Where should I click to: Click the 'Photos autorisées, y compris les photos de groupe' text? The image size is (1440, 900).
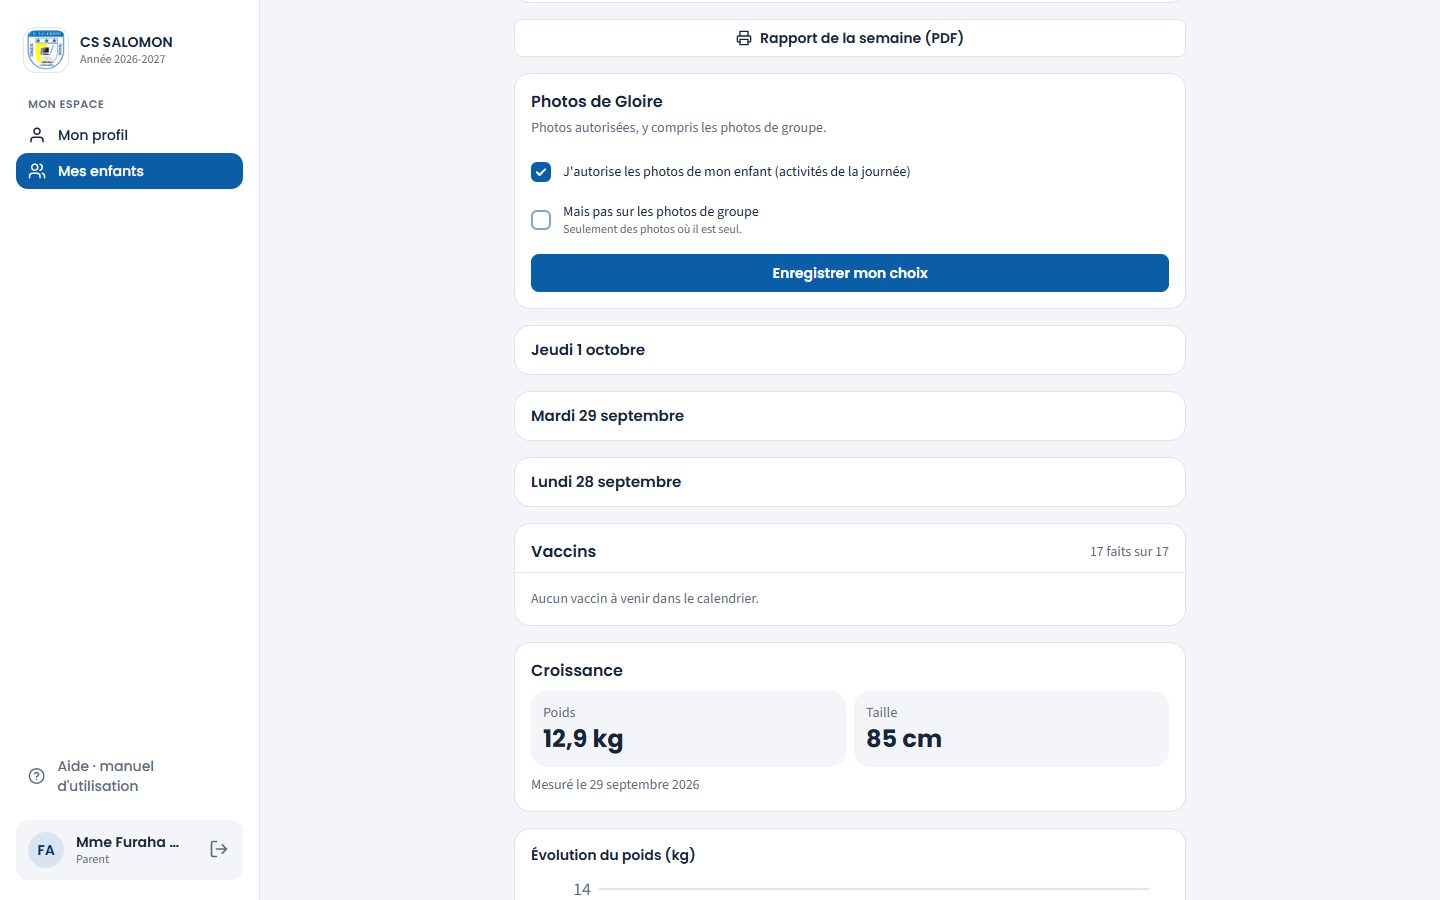(679, 128)
